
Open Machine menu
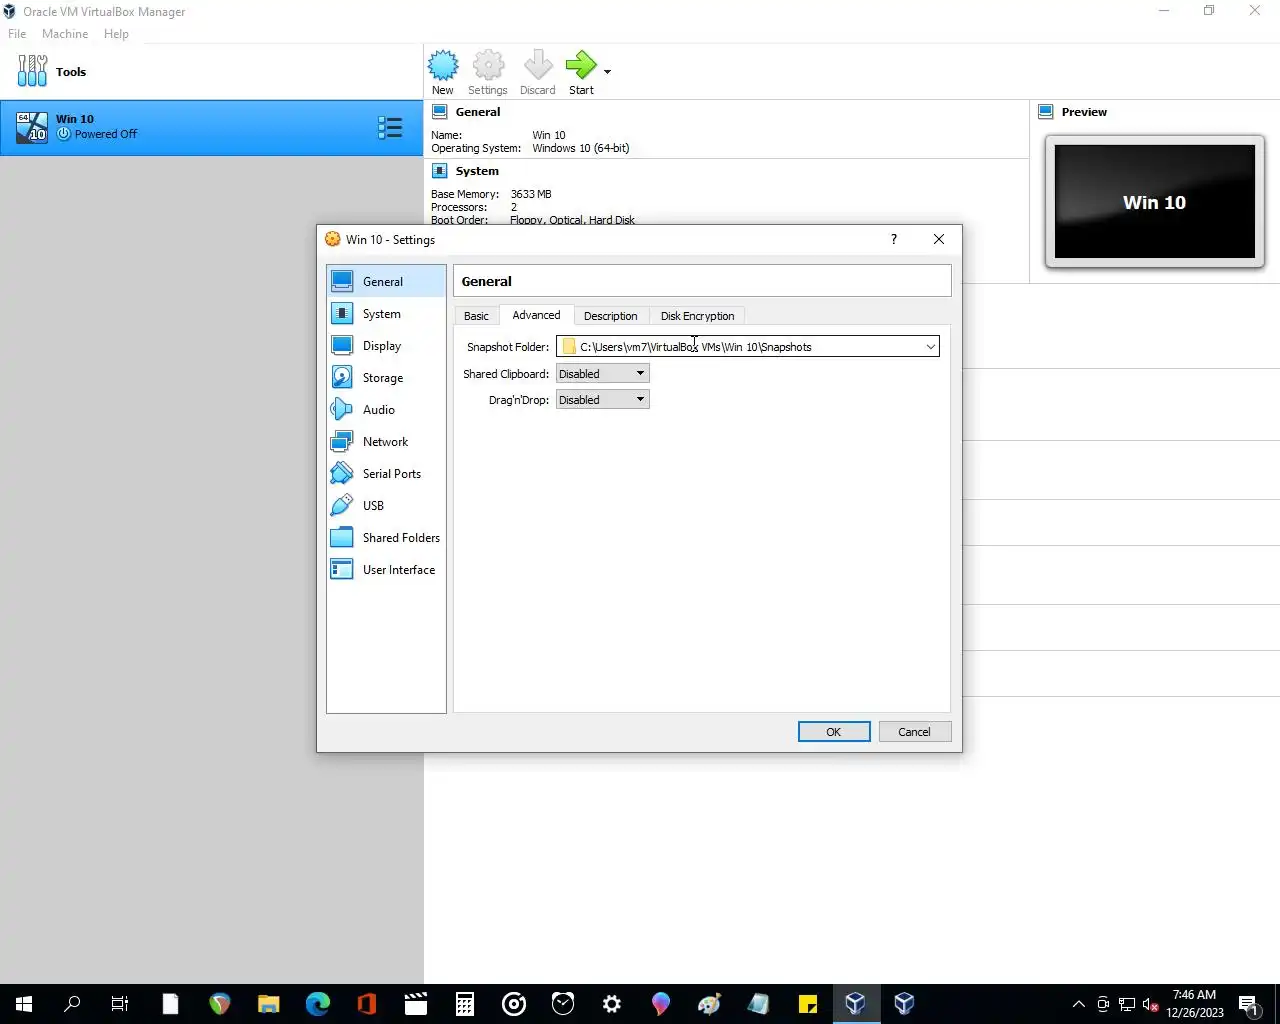pos(65,33)
